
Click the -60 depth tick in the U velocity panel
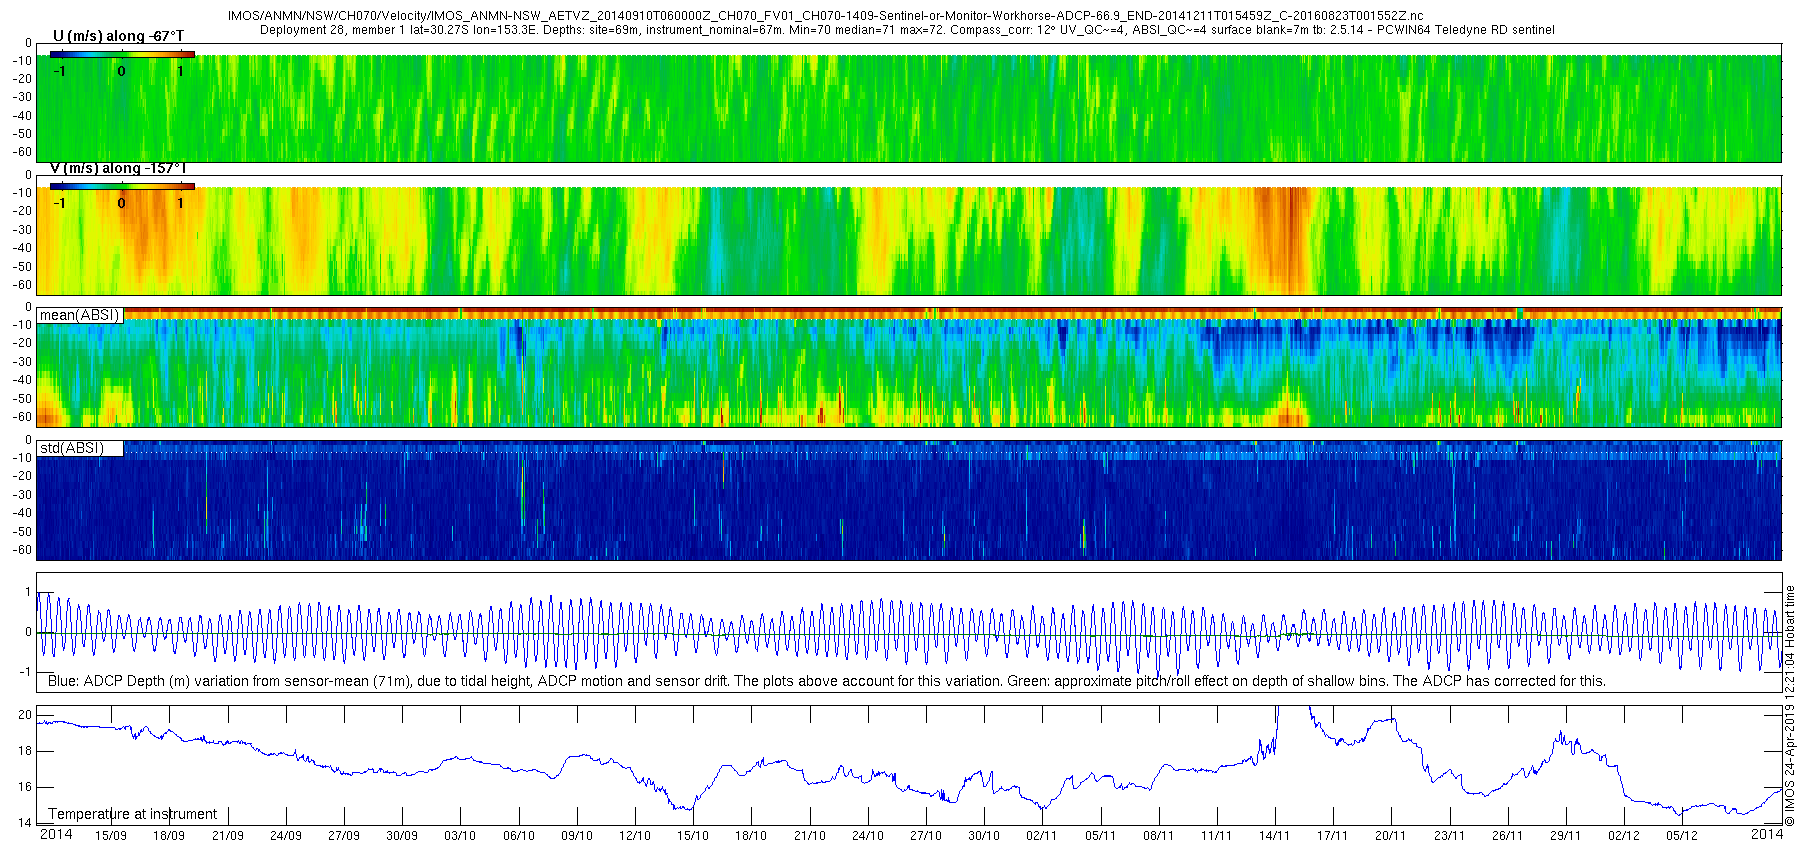click(x=22, y=152)
